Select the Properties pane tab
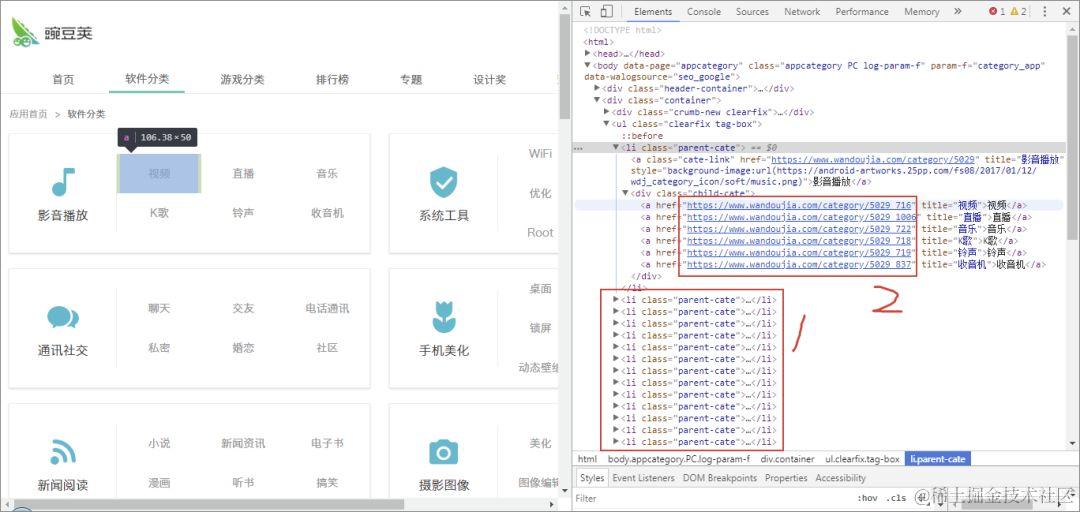This screenshot has height=512, width=1080. pyautogui.click(x=786, y=478)
